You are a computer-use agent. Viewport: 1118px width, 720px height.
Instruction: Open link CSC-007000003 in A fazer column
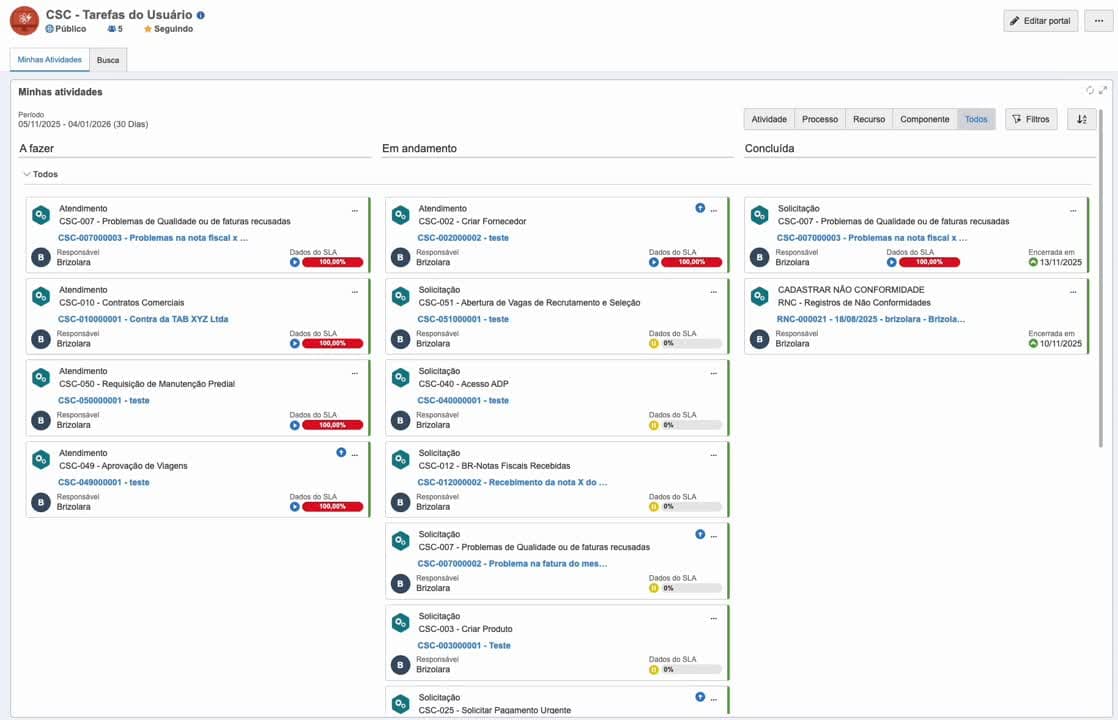click(x=153, y=238)
